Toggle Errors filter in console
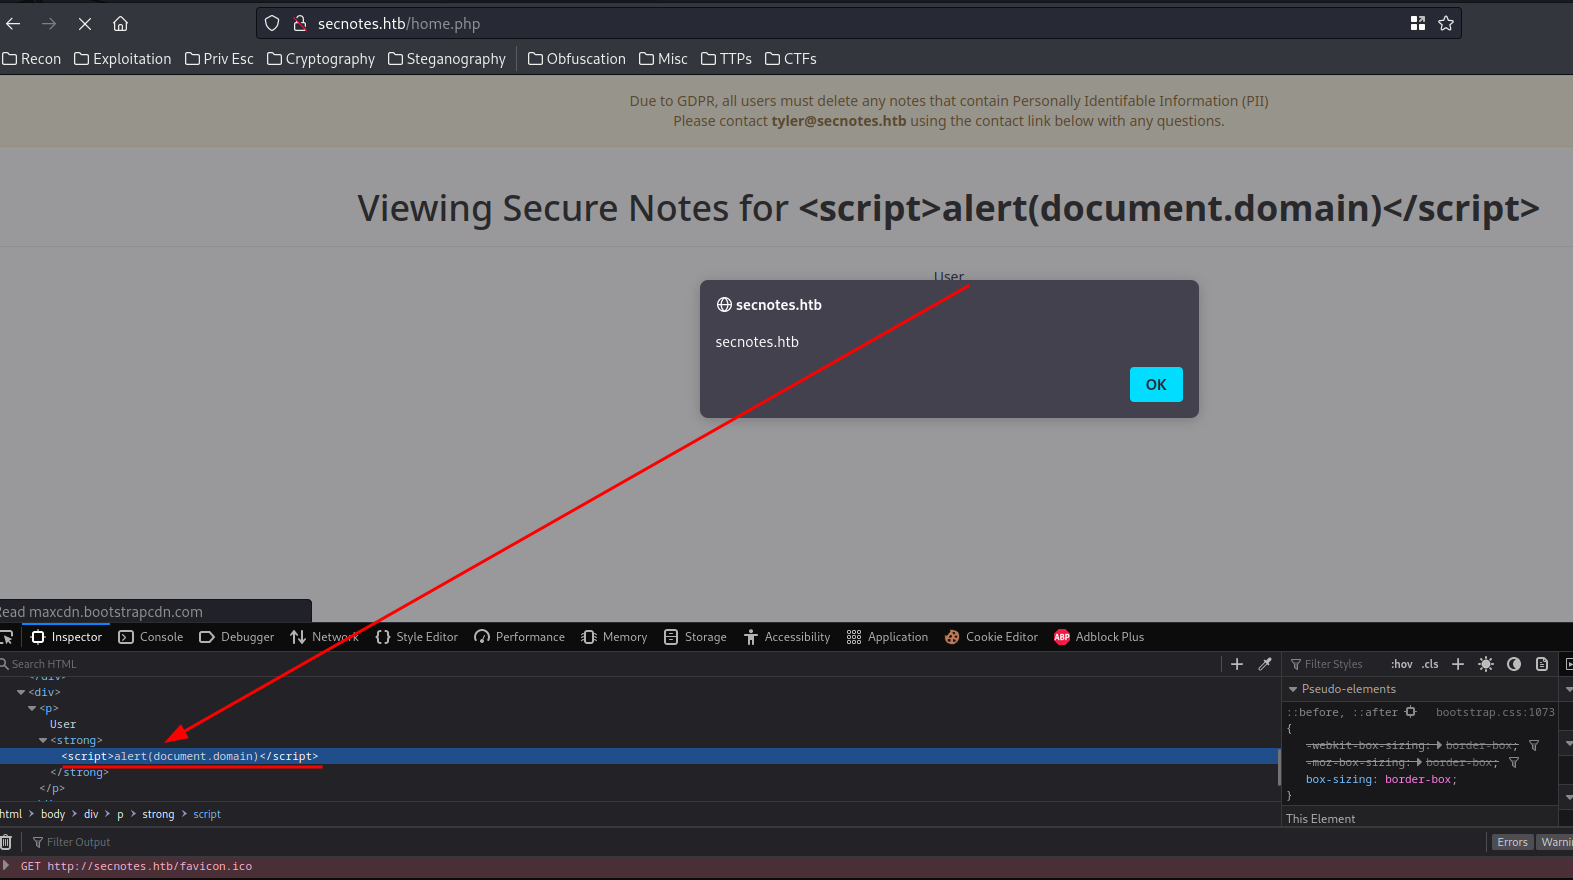The image size is (1573, 880). 1512,842
